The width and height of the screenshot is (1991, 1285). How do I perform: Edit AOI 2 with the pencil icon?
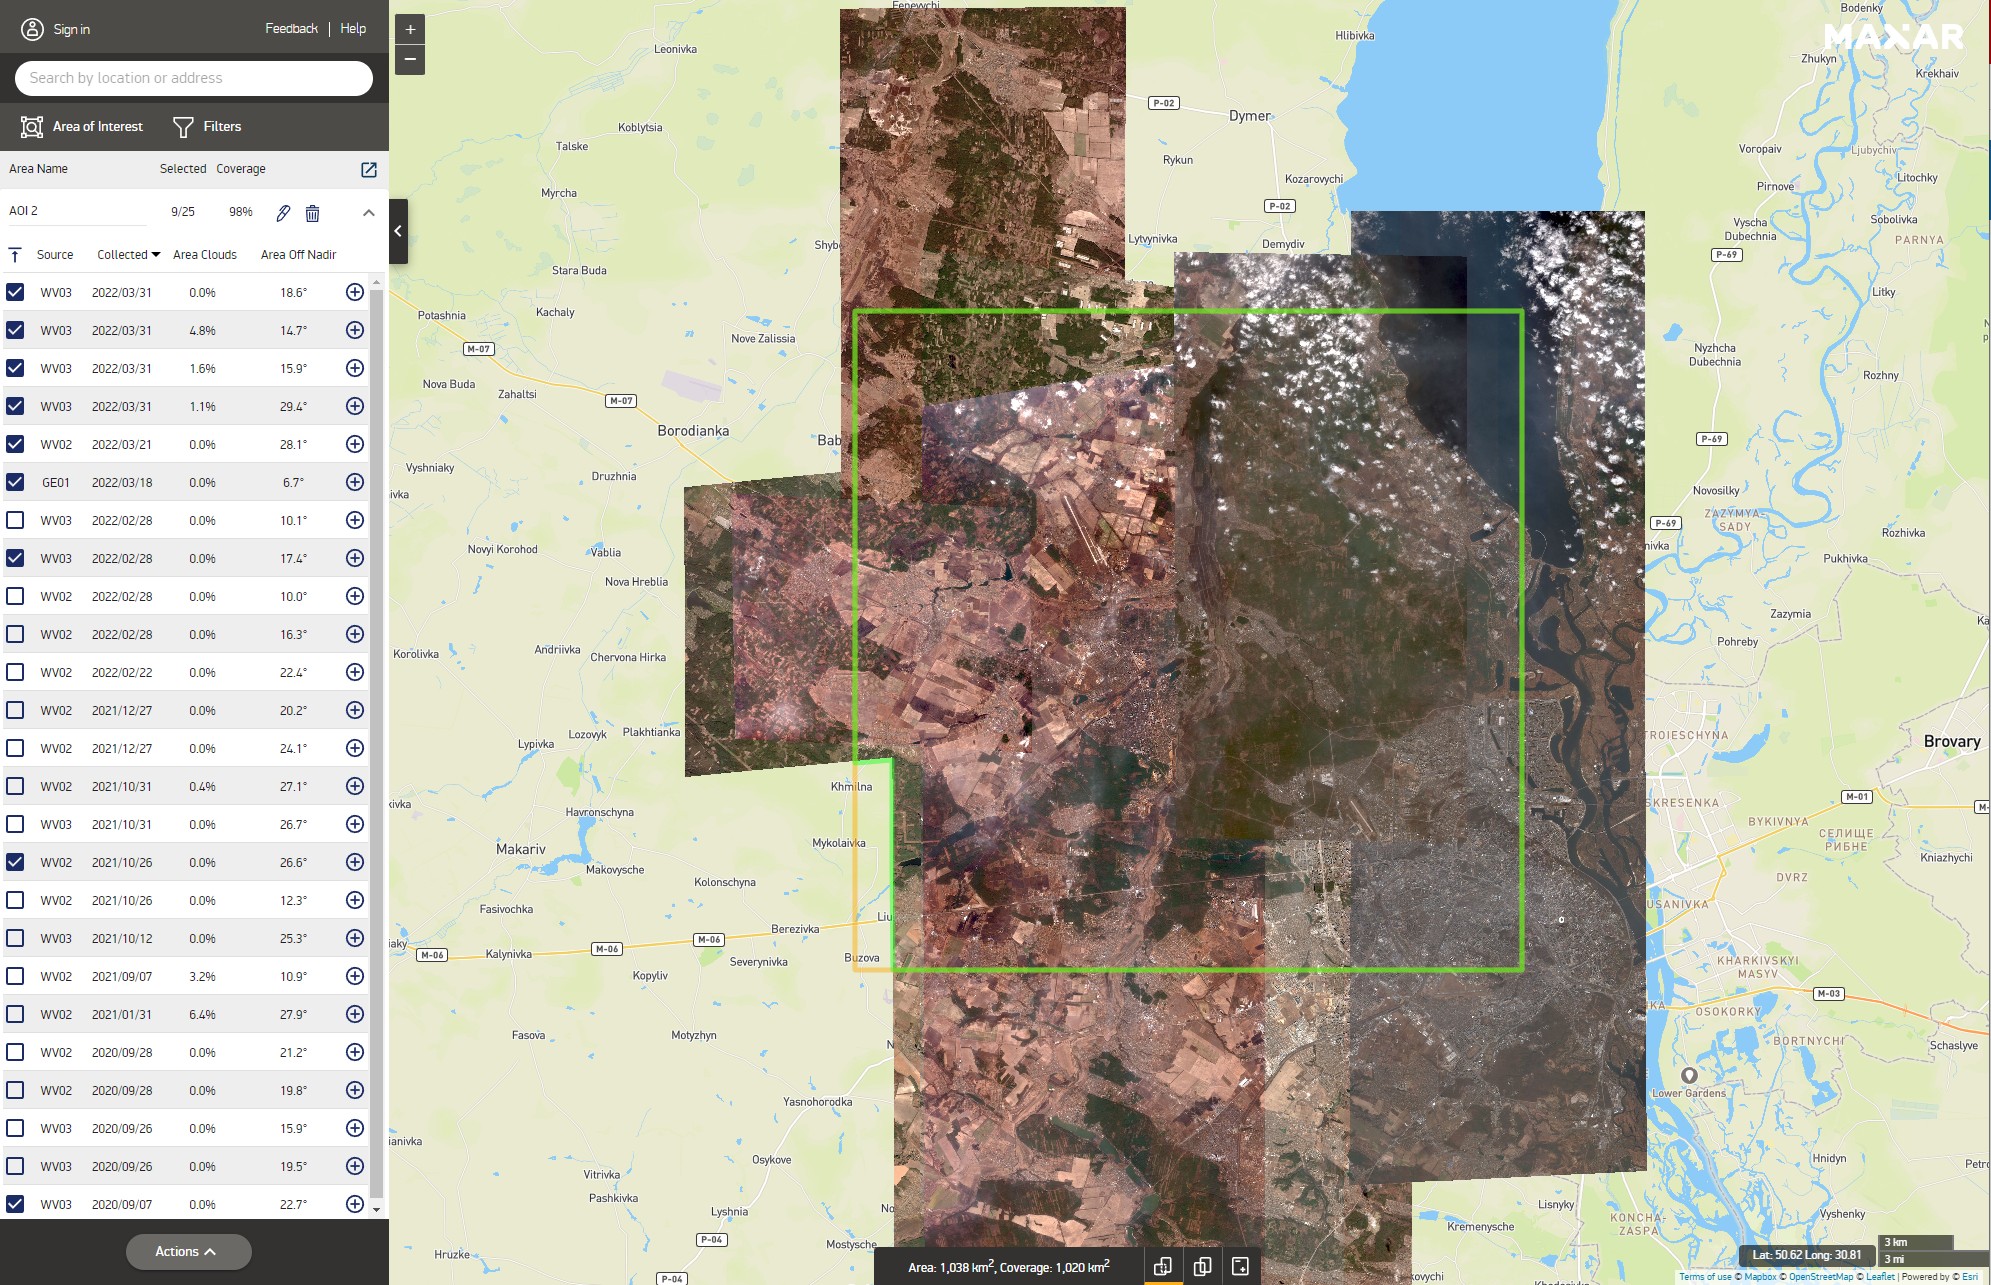[283, 212]
